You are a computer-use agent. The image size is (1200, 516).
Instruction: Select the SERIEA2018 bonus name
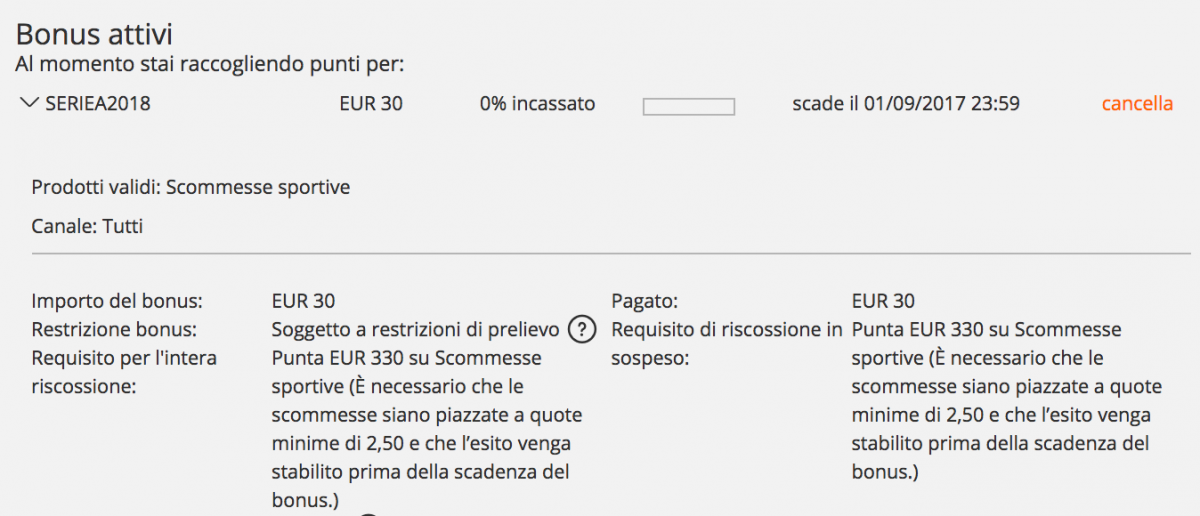tap(98, 103)
